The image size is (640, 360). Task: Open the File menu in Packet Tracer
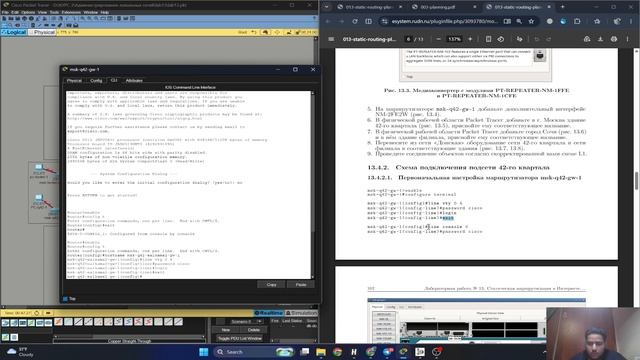[5, 12]
